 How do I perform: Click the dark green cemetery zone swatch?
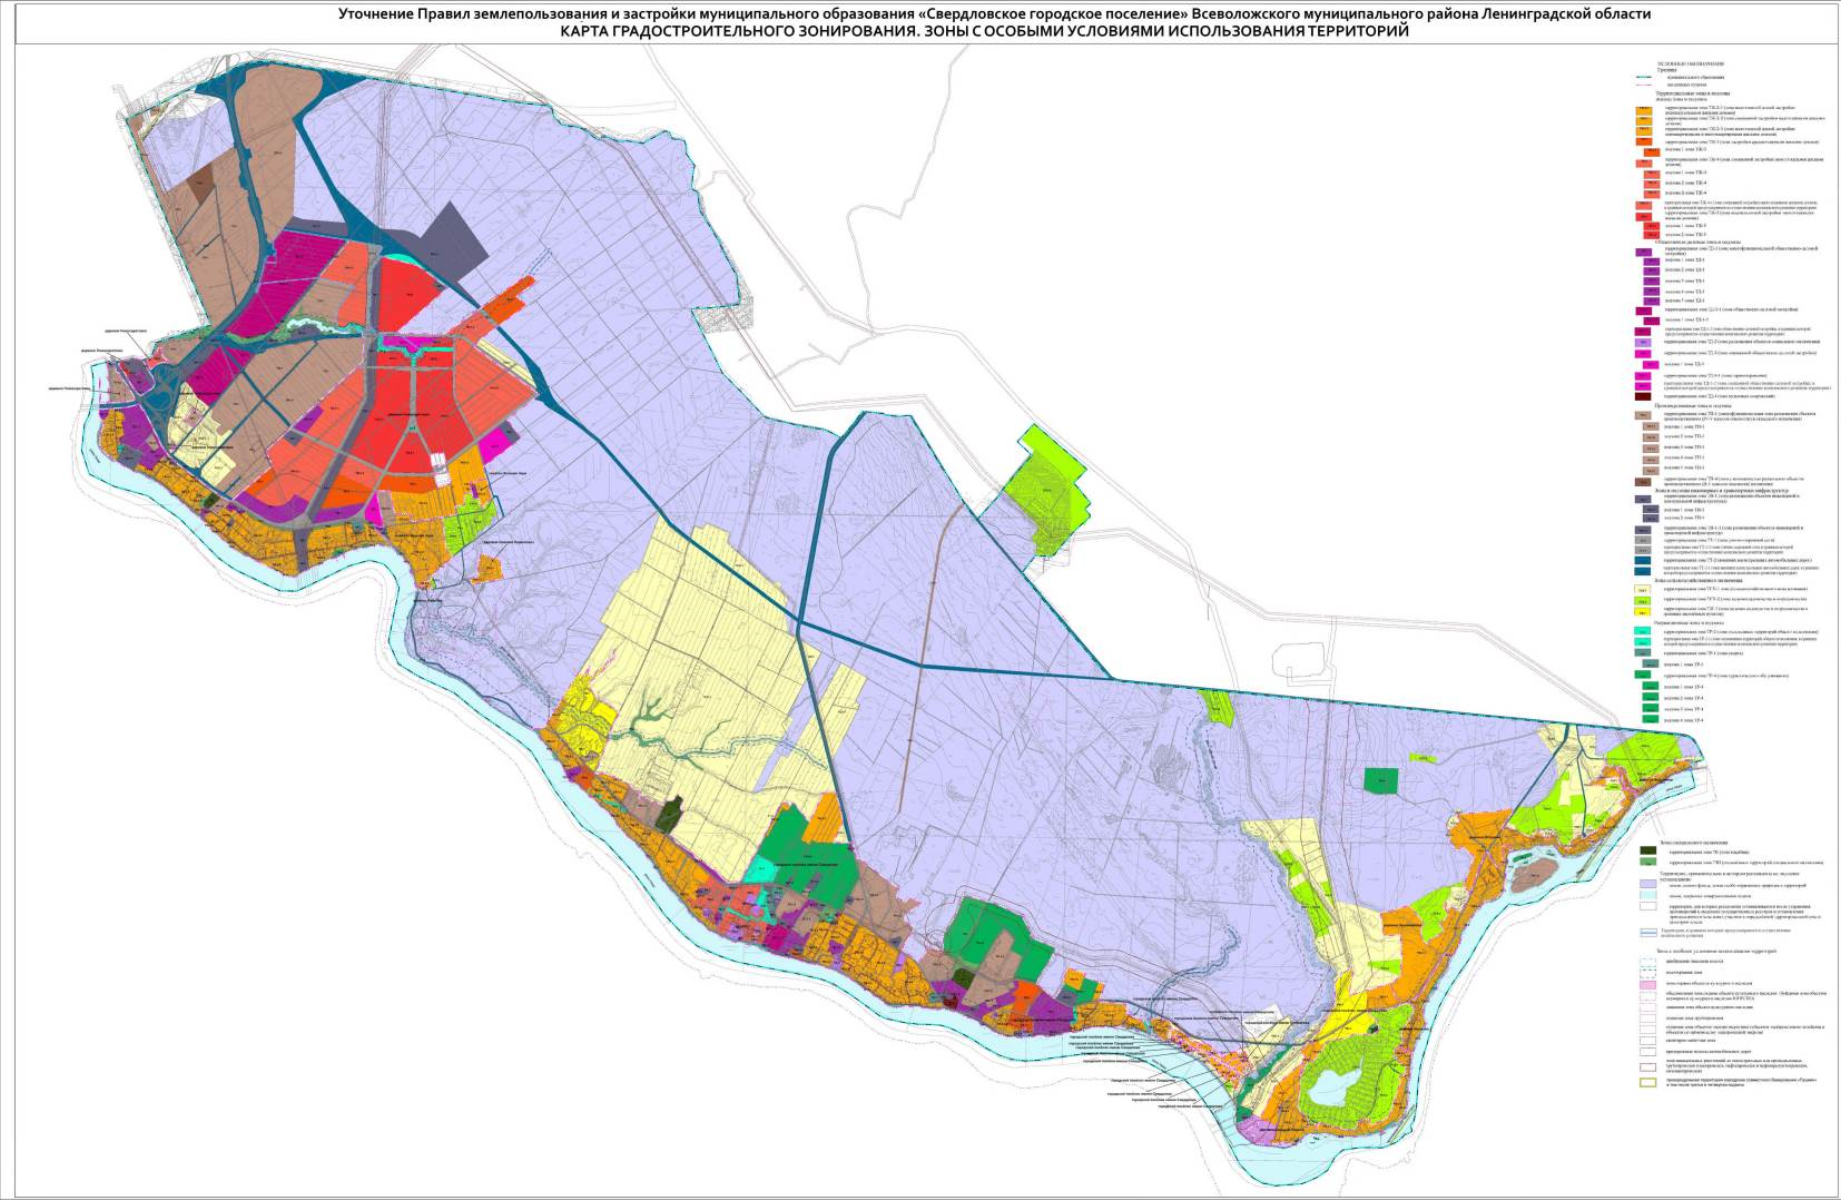tap(1648, 851)
